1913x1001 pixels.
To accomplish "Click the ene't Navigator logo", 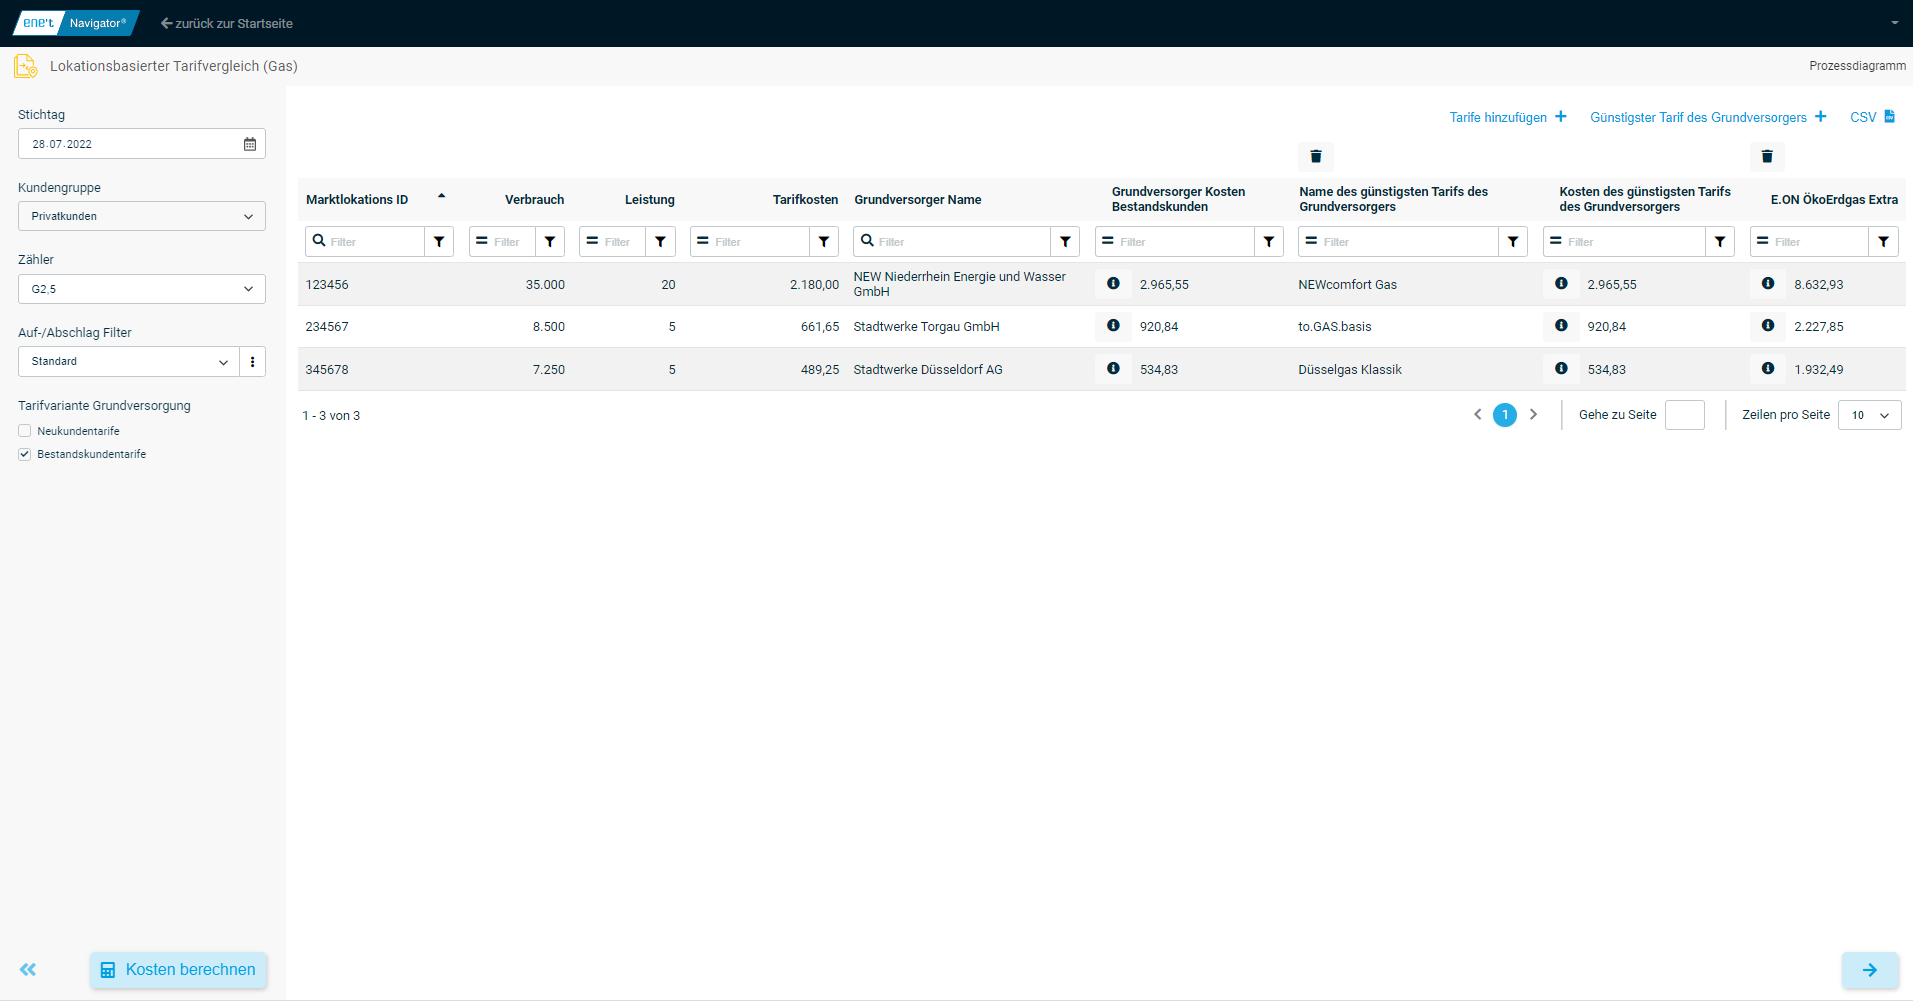I will tap(75, 23).
